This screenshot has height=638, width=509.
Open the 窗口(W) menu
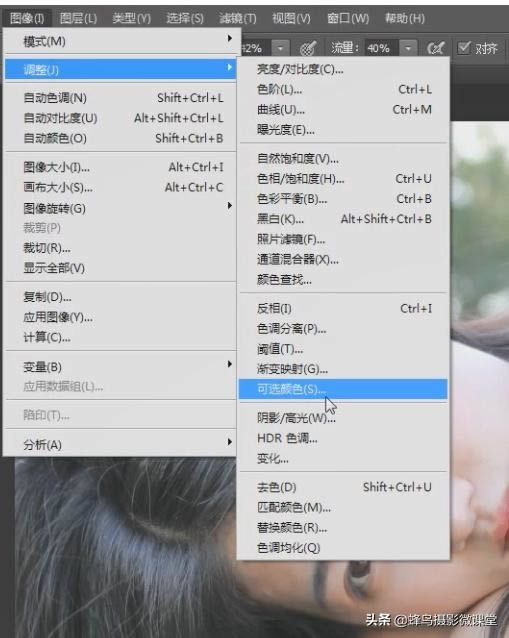pyautogui.click(x=348, y=18)
